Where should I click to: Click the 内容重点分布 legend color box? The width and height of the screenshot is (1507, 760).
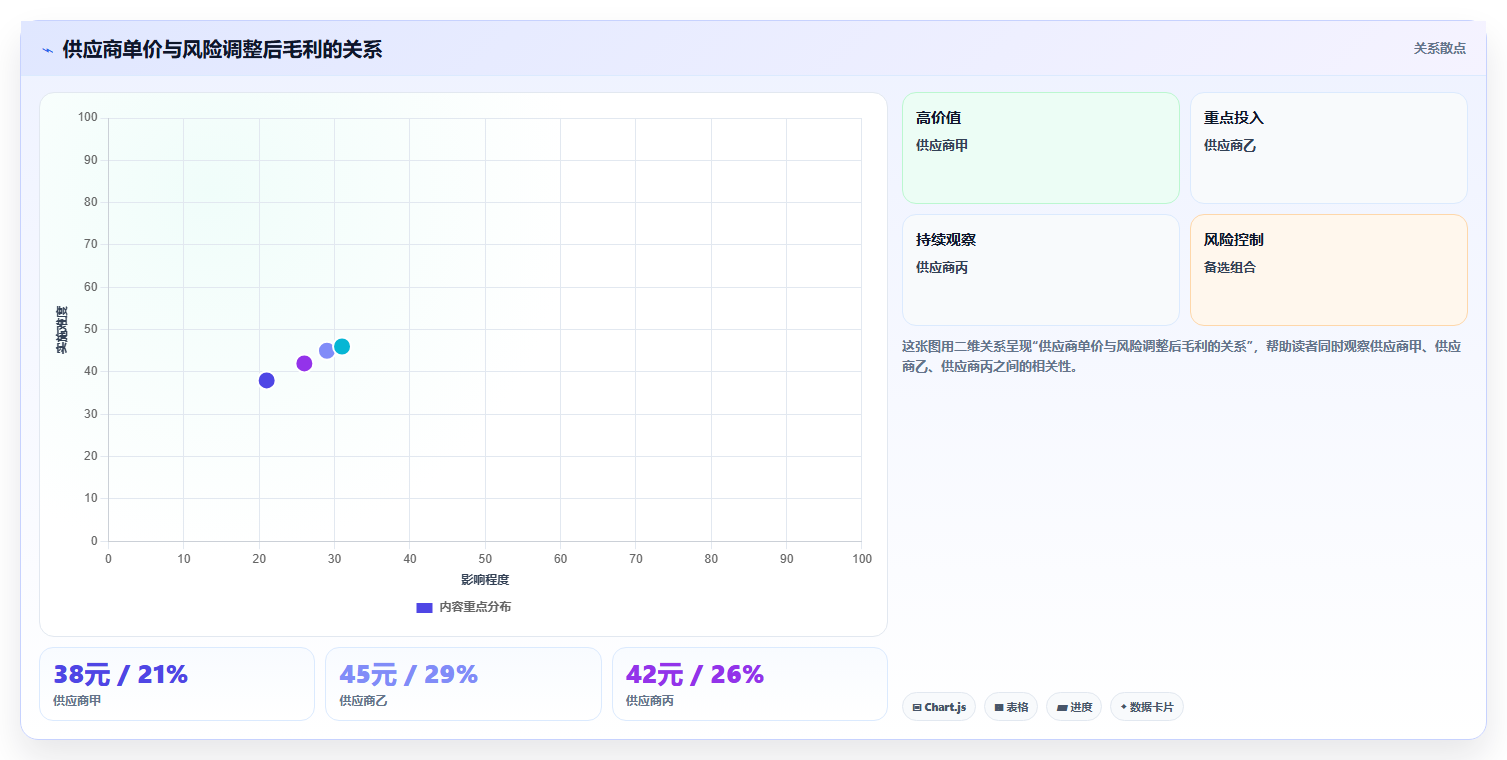pos(424,607)
